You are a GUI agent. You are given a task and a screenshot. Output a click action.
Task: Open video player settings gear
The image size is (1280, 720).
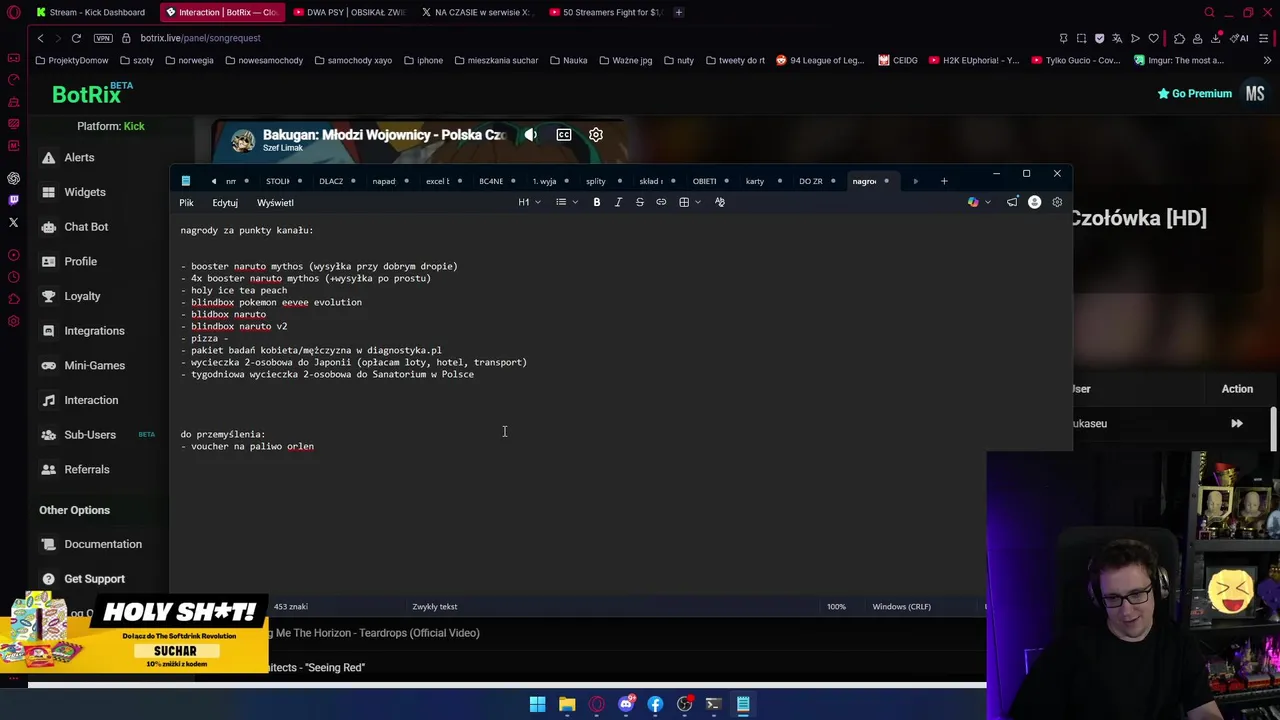596,135
